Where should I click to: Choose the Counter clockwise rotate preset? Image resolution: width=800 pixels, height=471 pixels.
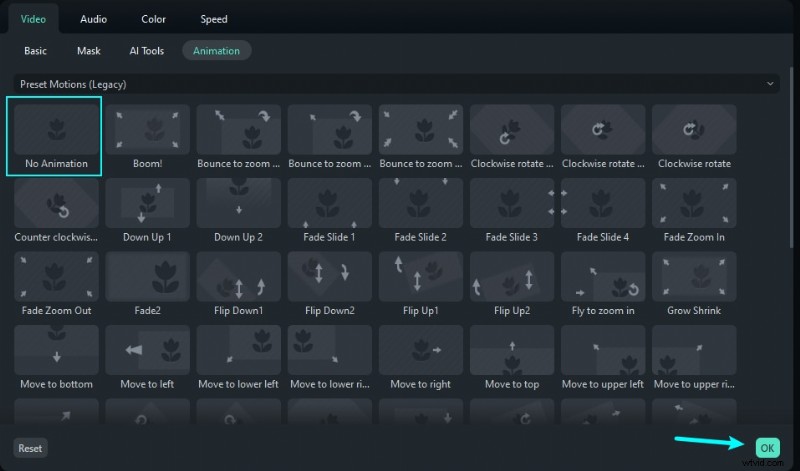[x=56, y=210]
